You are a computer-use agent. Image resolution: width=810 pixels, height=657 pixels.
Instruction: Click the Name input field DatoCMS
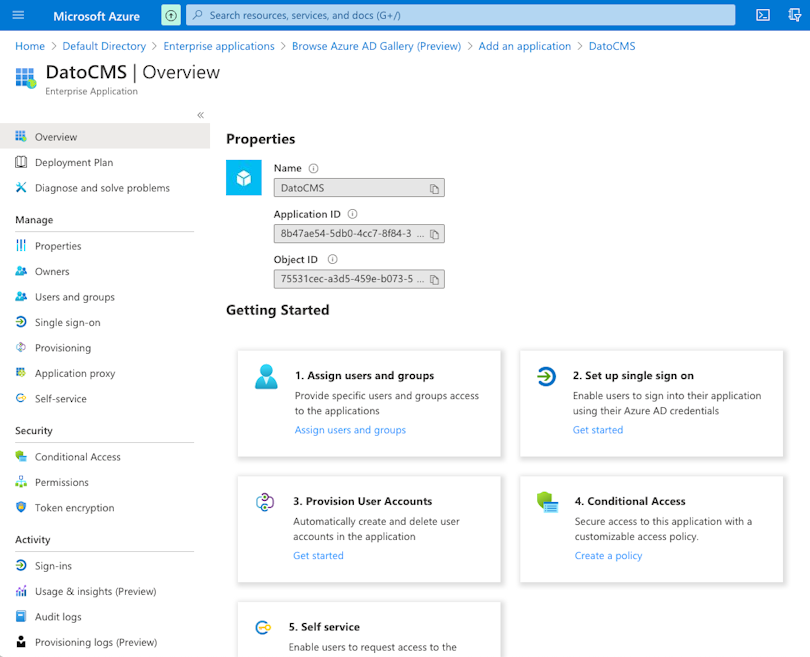click(359, 188)
